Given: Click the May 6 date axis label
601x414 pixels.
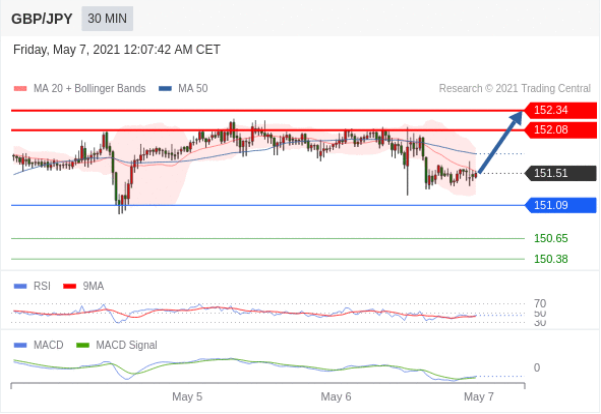Looking at the screenshot, I should (336, 396).
